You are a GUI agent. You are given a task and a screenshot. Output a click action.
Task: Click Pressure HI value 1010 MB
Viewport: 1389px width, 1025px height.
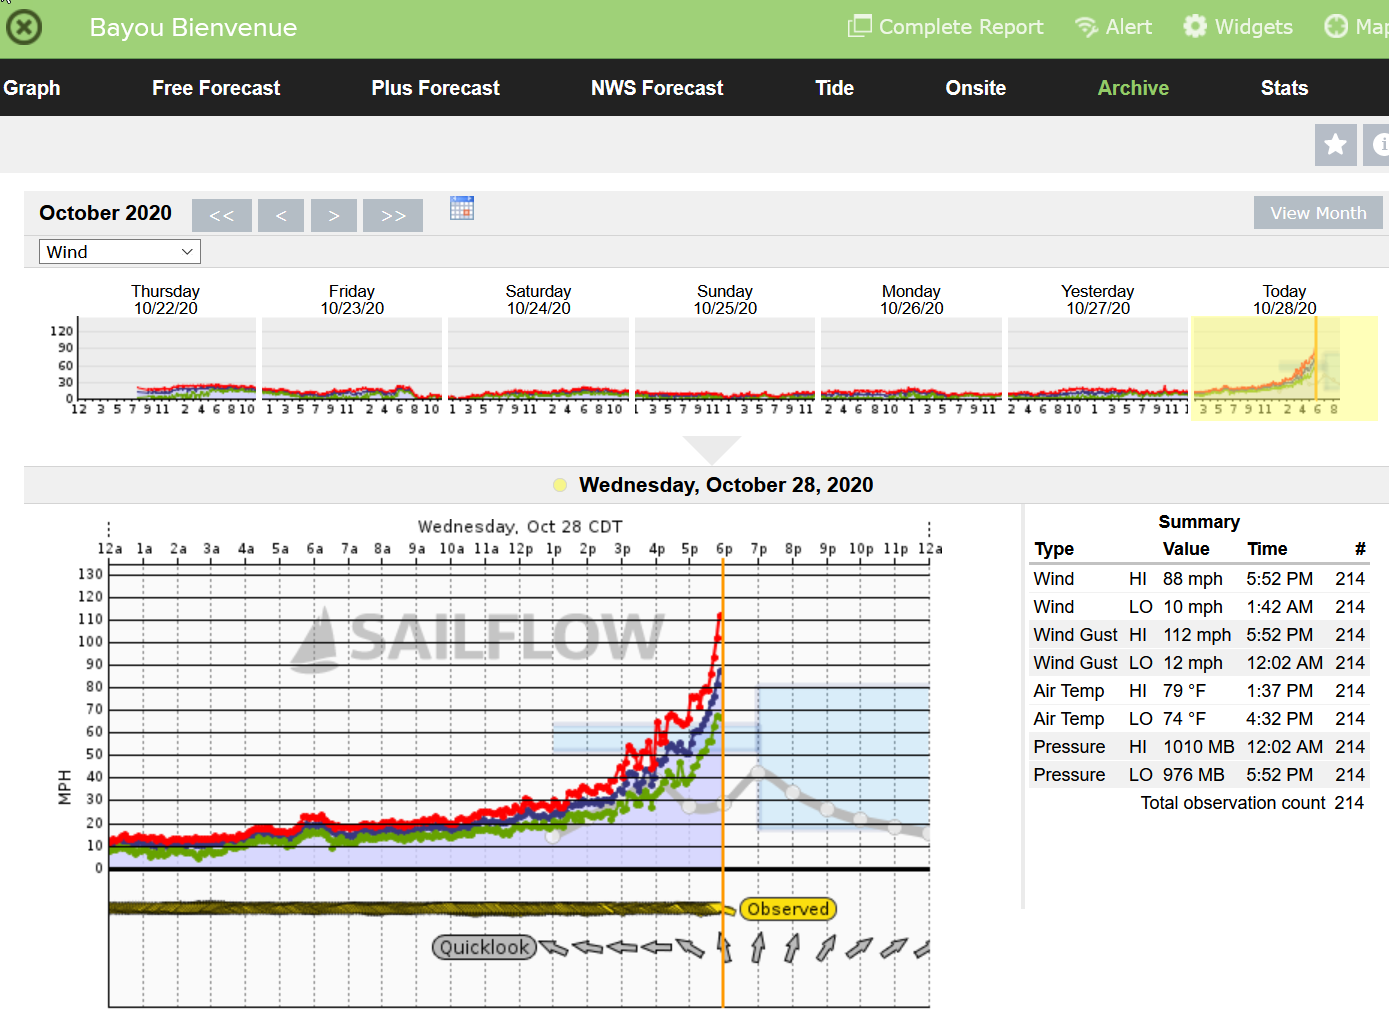1198,747
